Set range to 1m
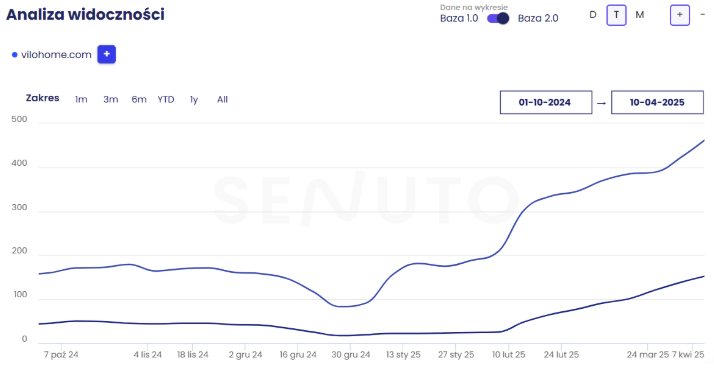Viewport: 714px width, 375px height. [x=81, y=100]
